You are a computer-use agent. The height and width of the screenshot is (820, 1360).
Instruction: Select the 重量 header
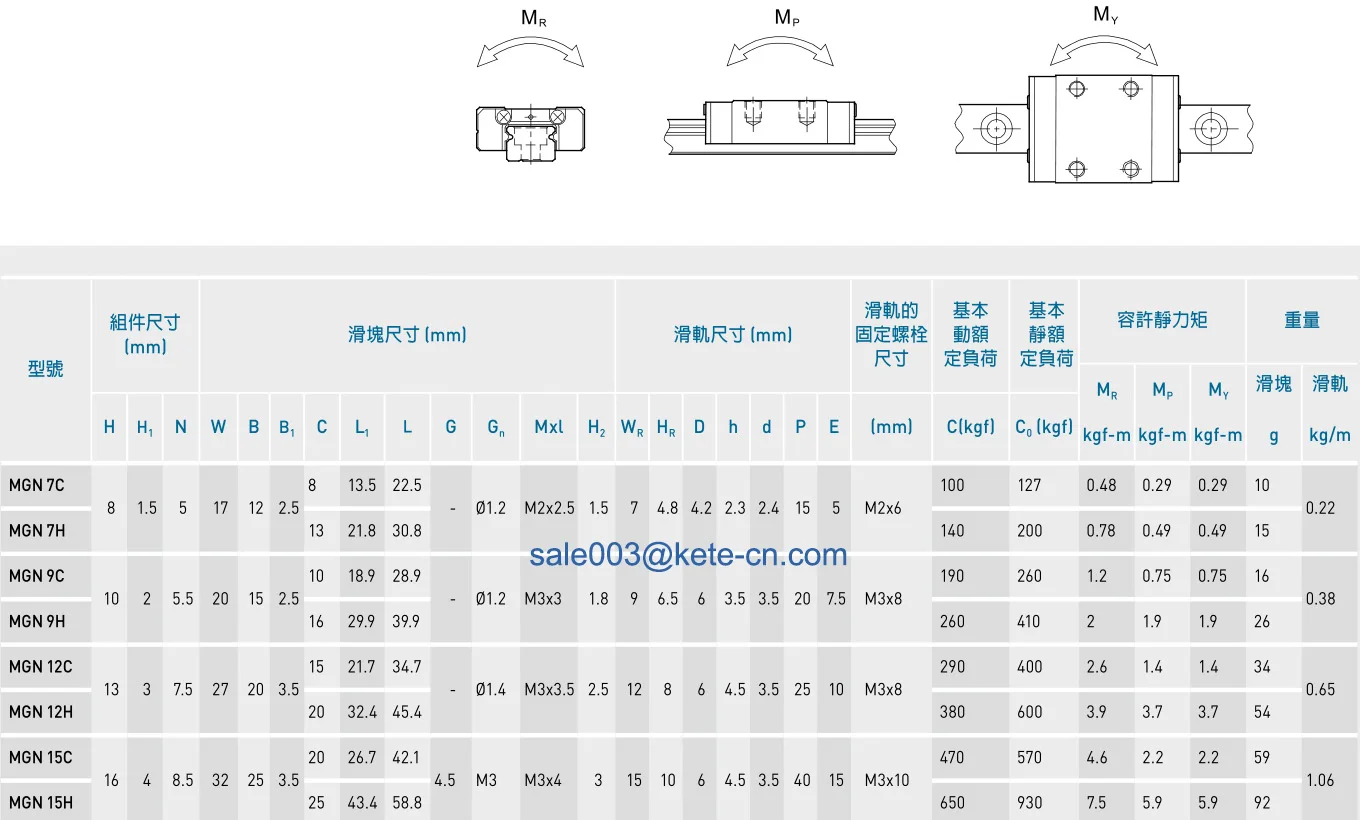coord(1302,320)
